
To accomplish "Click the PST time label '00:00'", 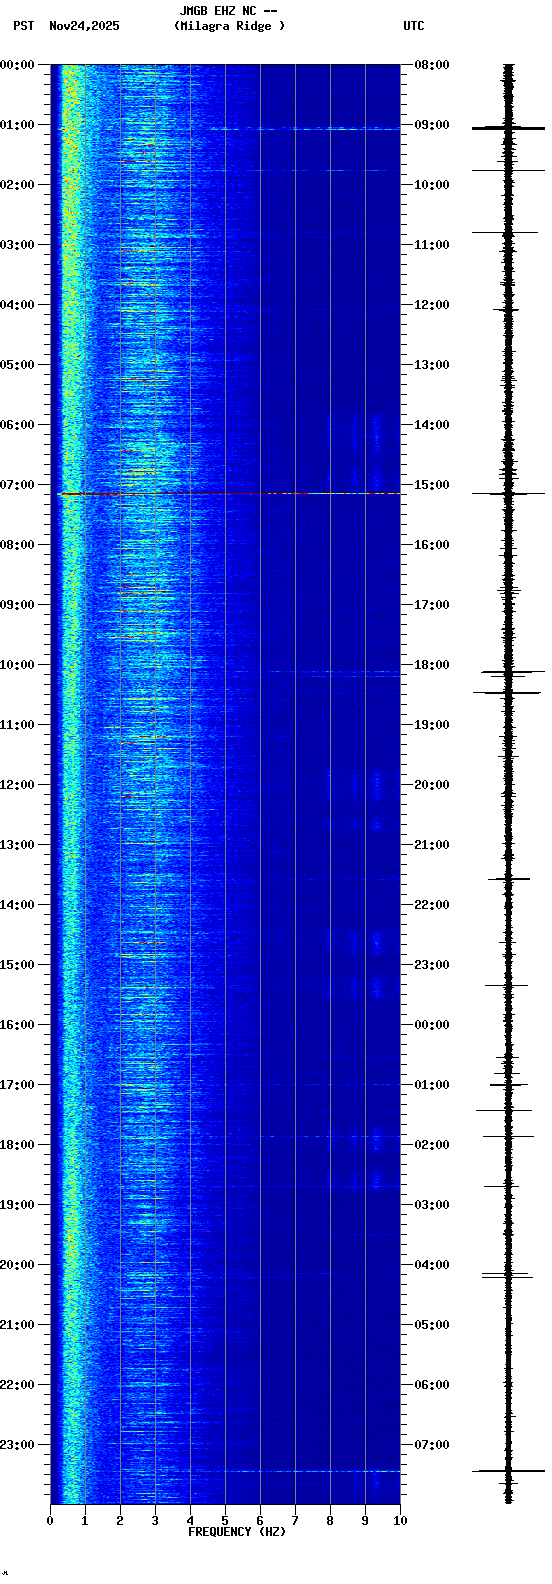I will tap(17, 65).
